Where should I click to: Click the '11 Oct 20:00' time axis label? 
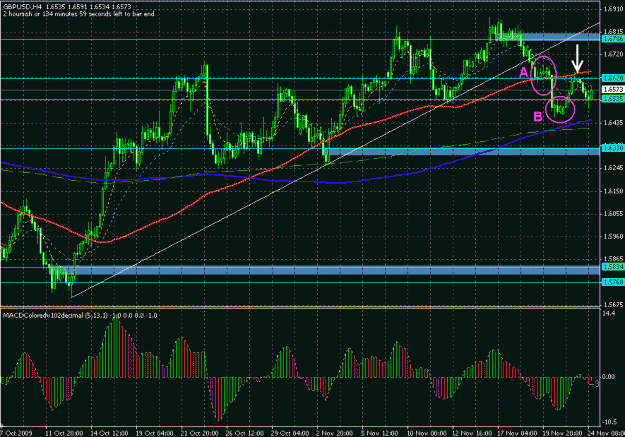click(x=64, y=433)
